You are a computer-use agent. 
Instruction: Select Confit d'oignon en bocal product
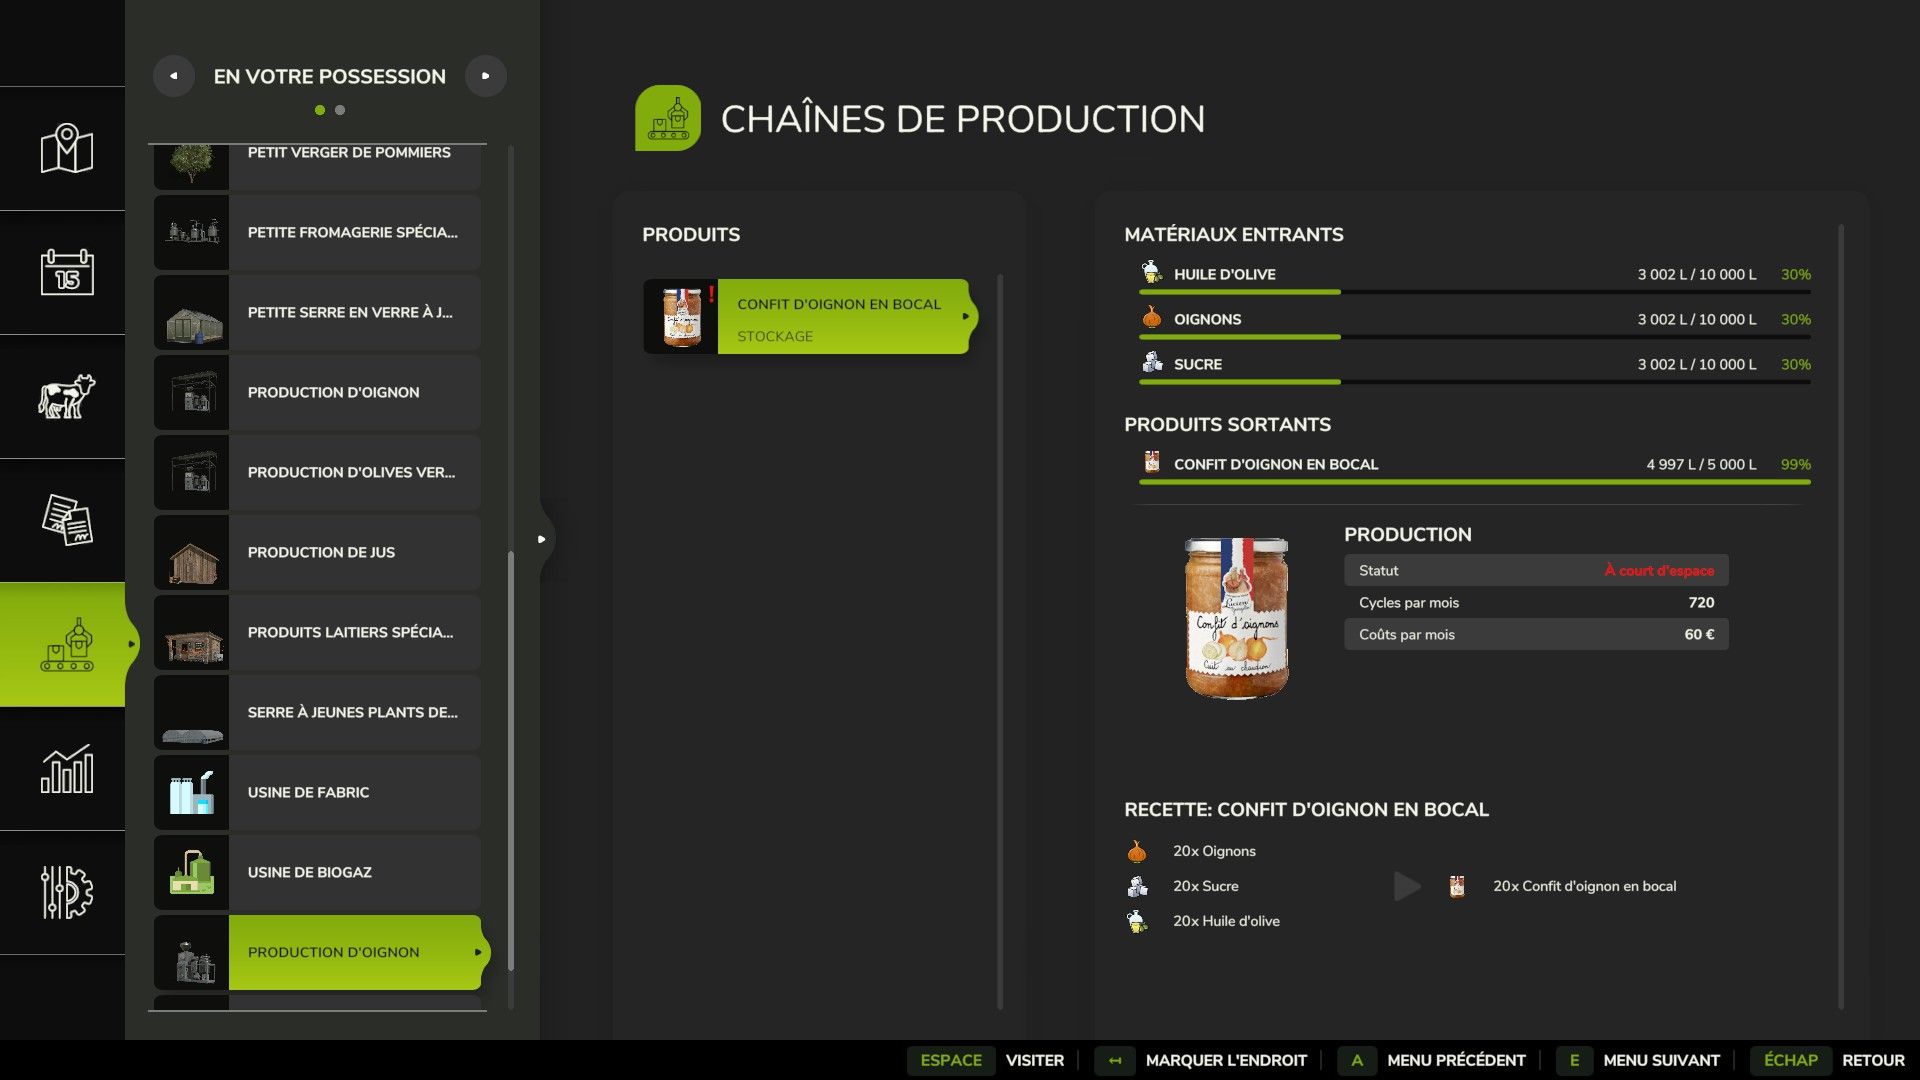[840, 316]
